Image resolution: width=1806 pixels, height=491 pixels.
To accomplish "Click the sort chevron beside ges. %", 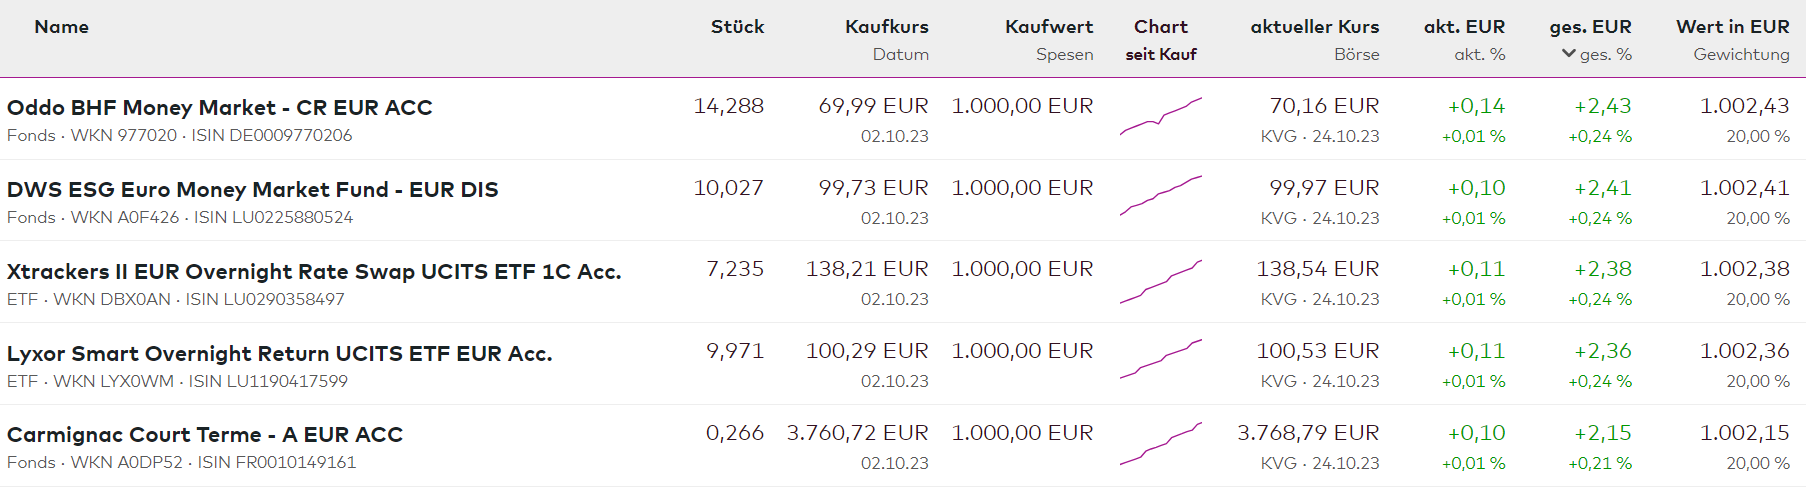I will pos(1568,54).
